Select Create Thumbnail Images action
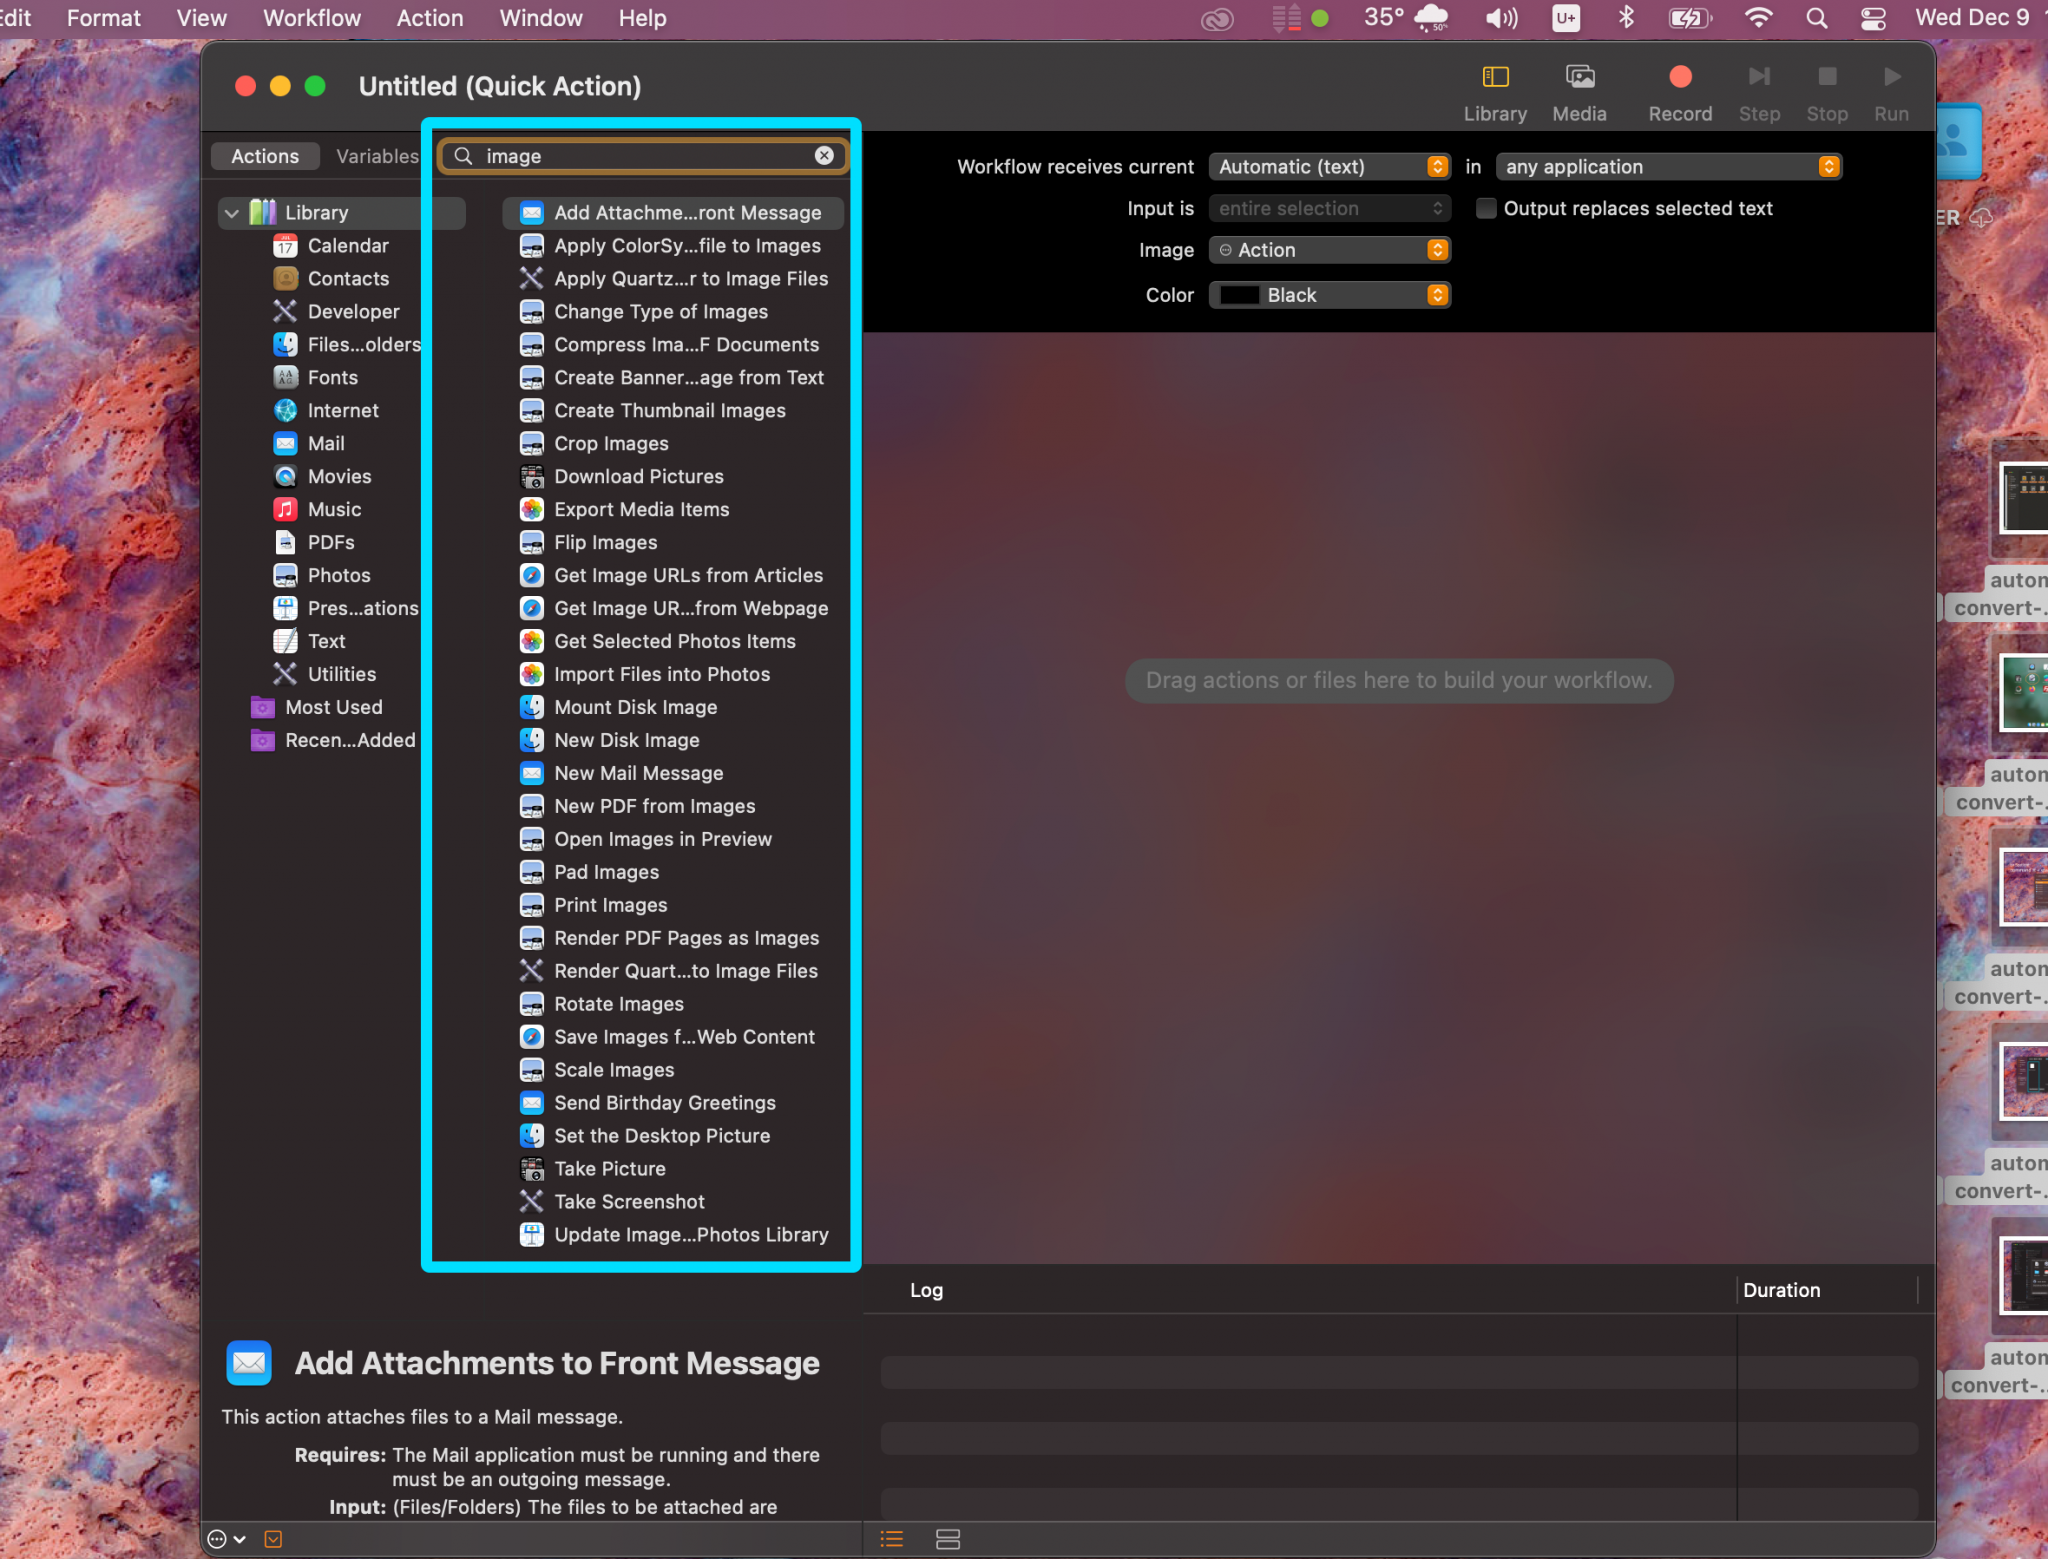 click(x=672, y=411)
